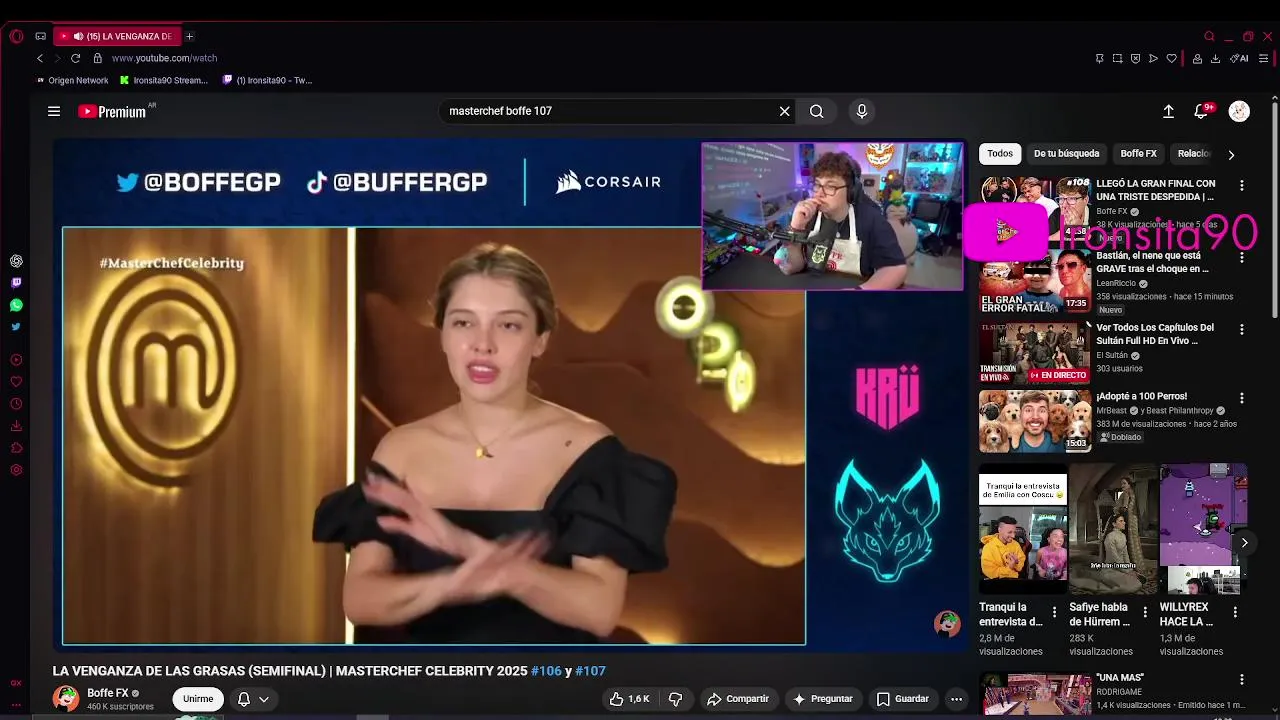Take a snapshot with the capture icon
Viewport: 1280px width, 720px height.
point(1117,58)
